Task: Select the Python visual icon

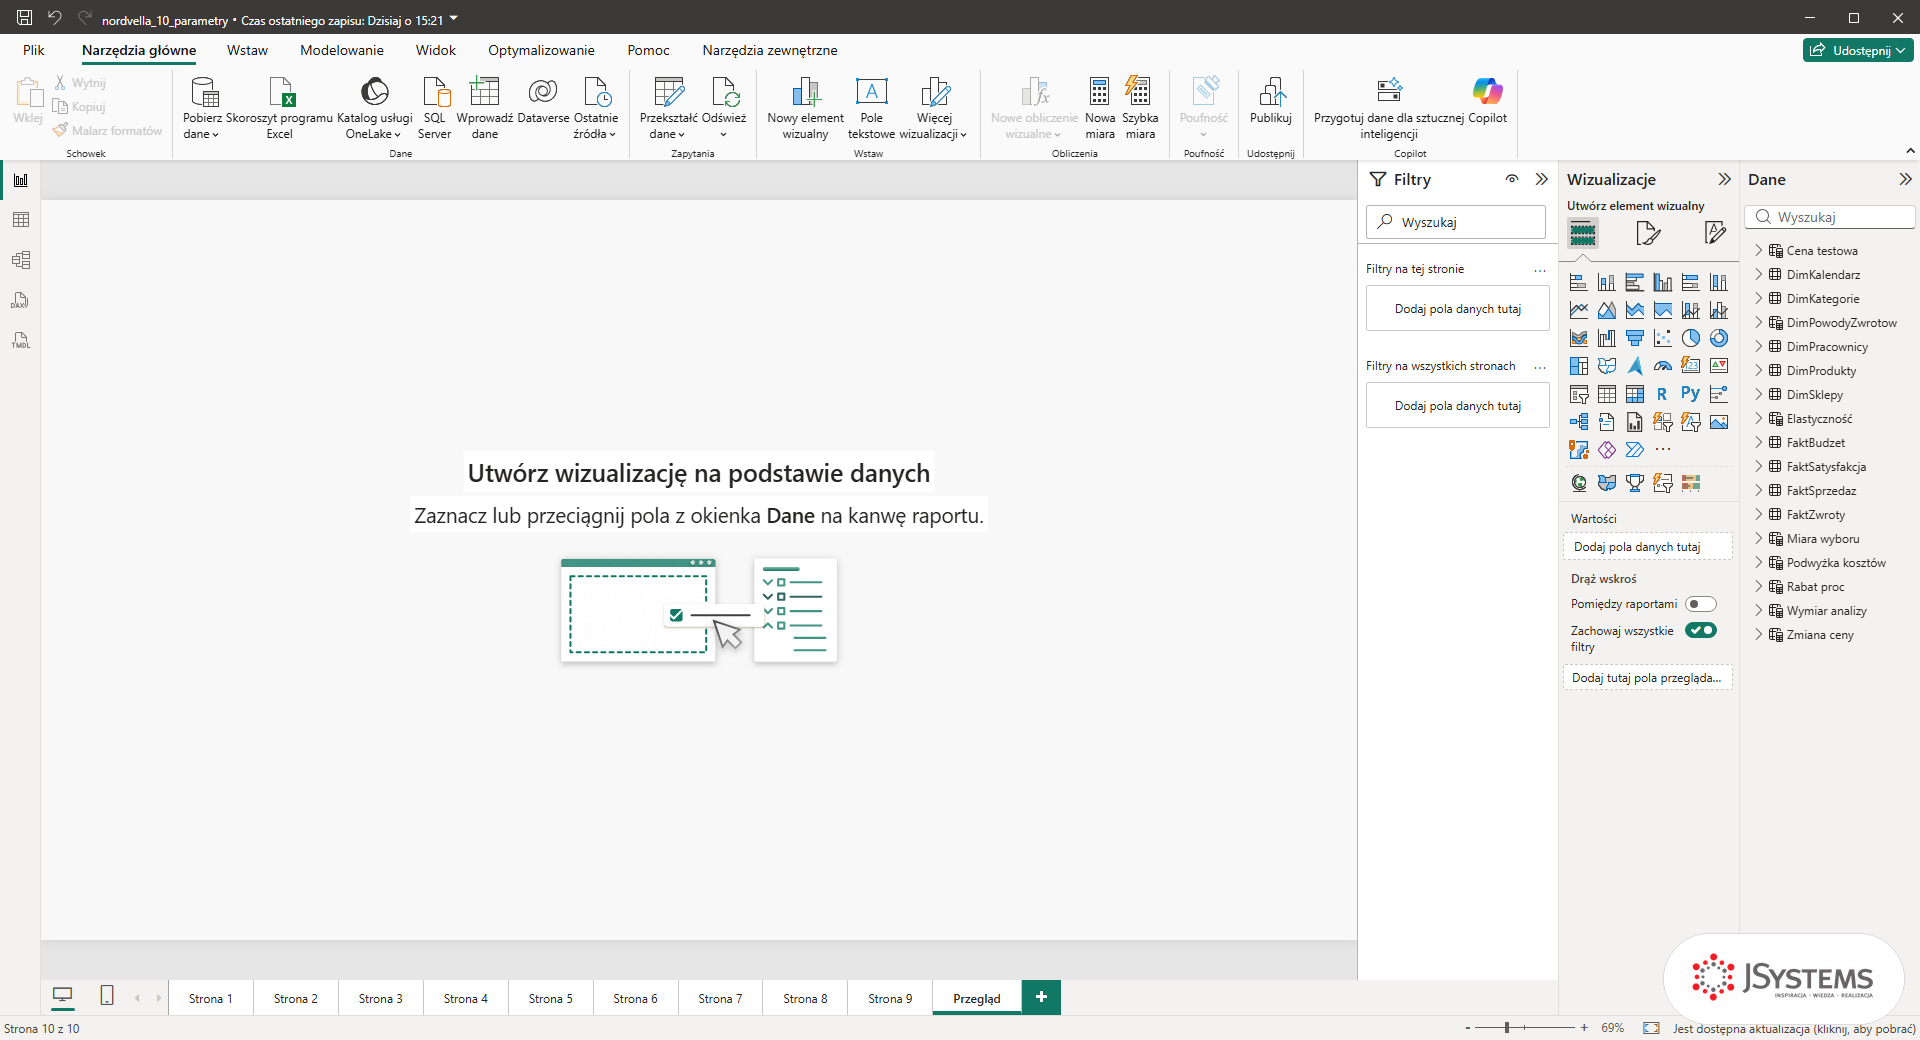Action: click(x=1690, y=394)
